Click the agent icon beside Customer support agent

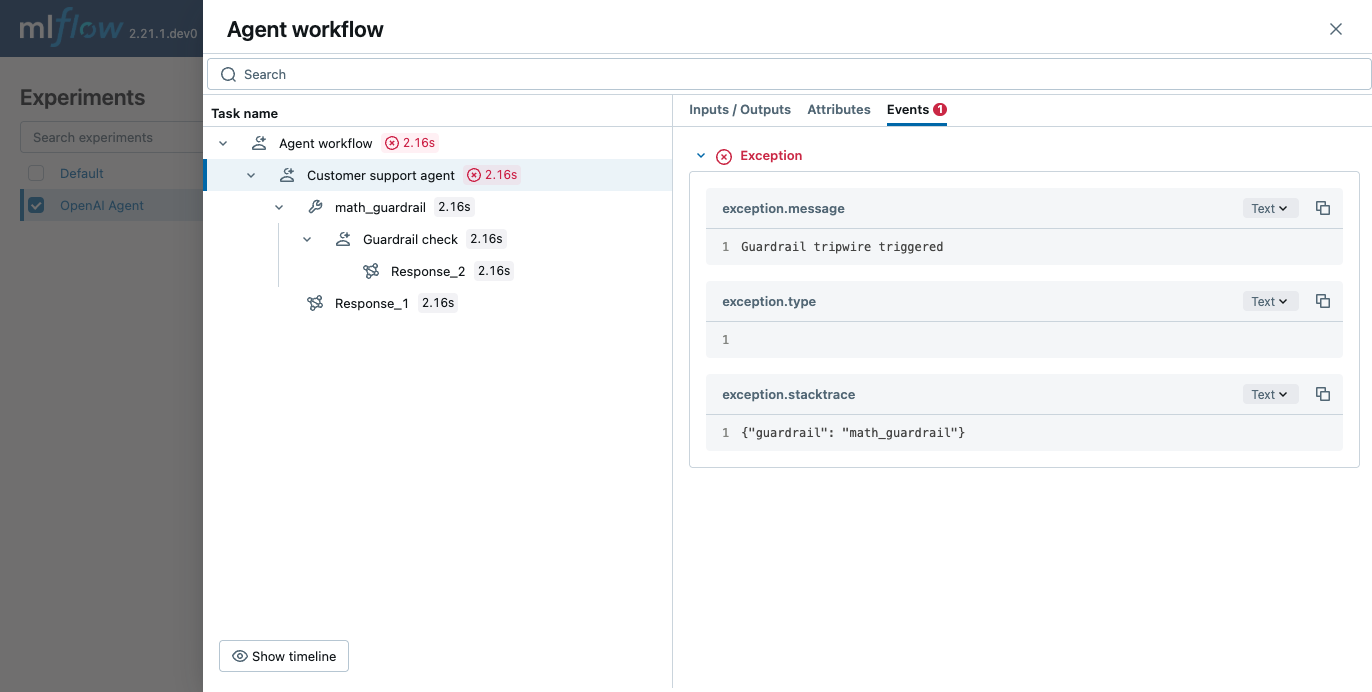[x=287, y=174]
